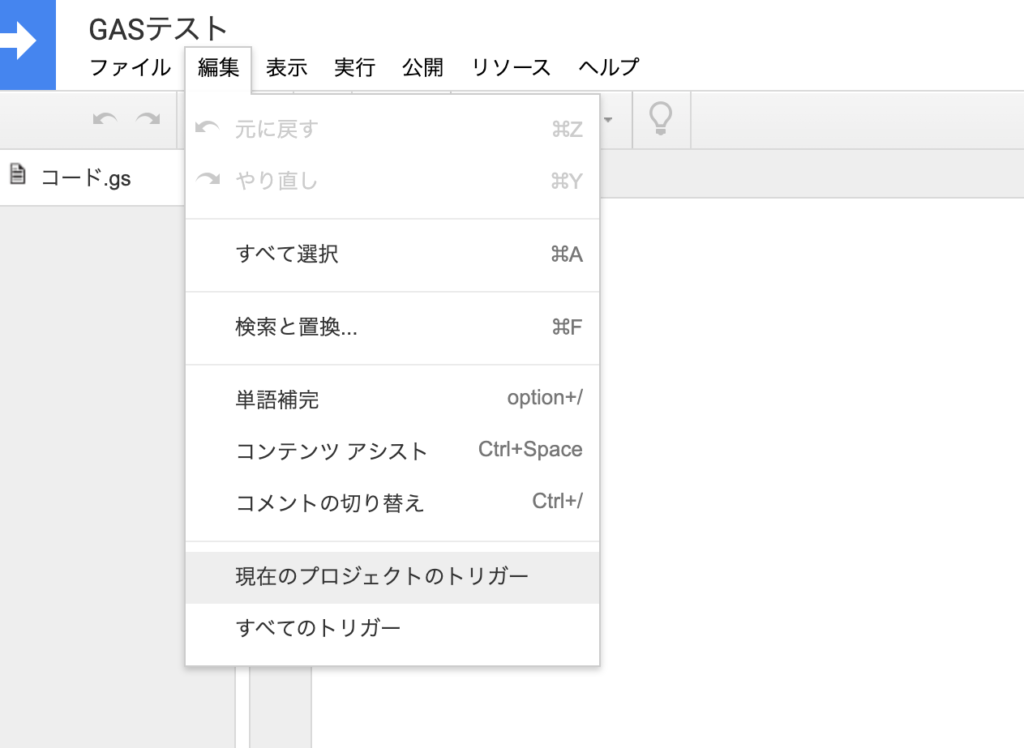The width and height of the screenshot is (1024, 748).
Task: Choose 元に戻す from the edit menu
Action: pyautogui.click(x=392, y=129)
